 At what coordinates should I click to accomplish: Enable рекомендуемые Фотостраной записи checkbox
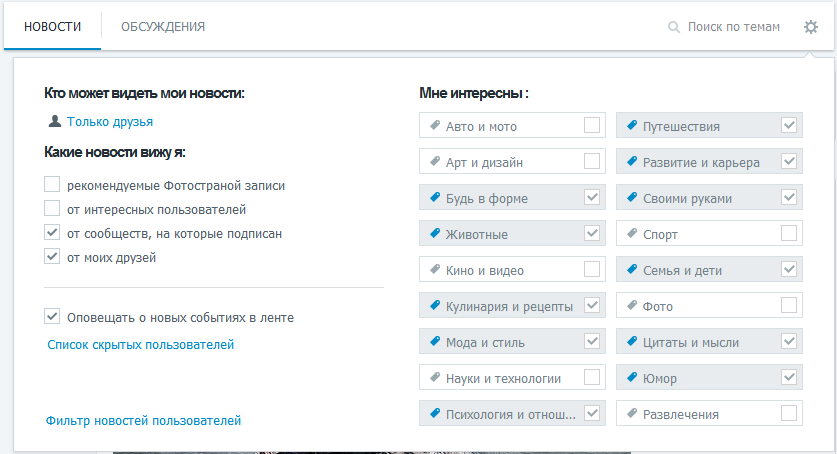pyautogui.click(x=52, y=185)
